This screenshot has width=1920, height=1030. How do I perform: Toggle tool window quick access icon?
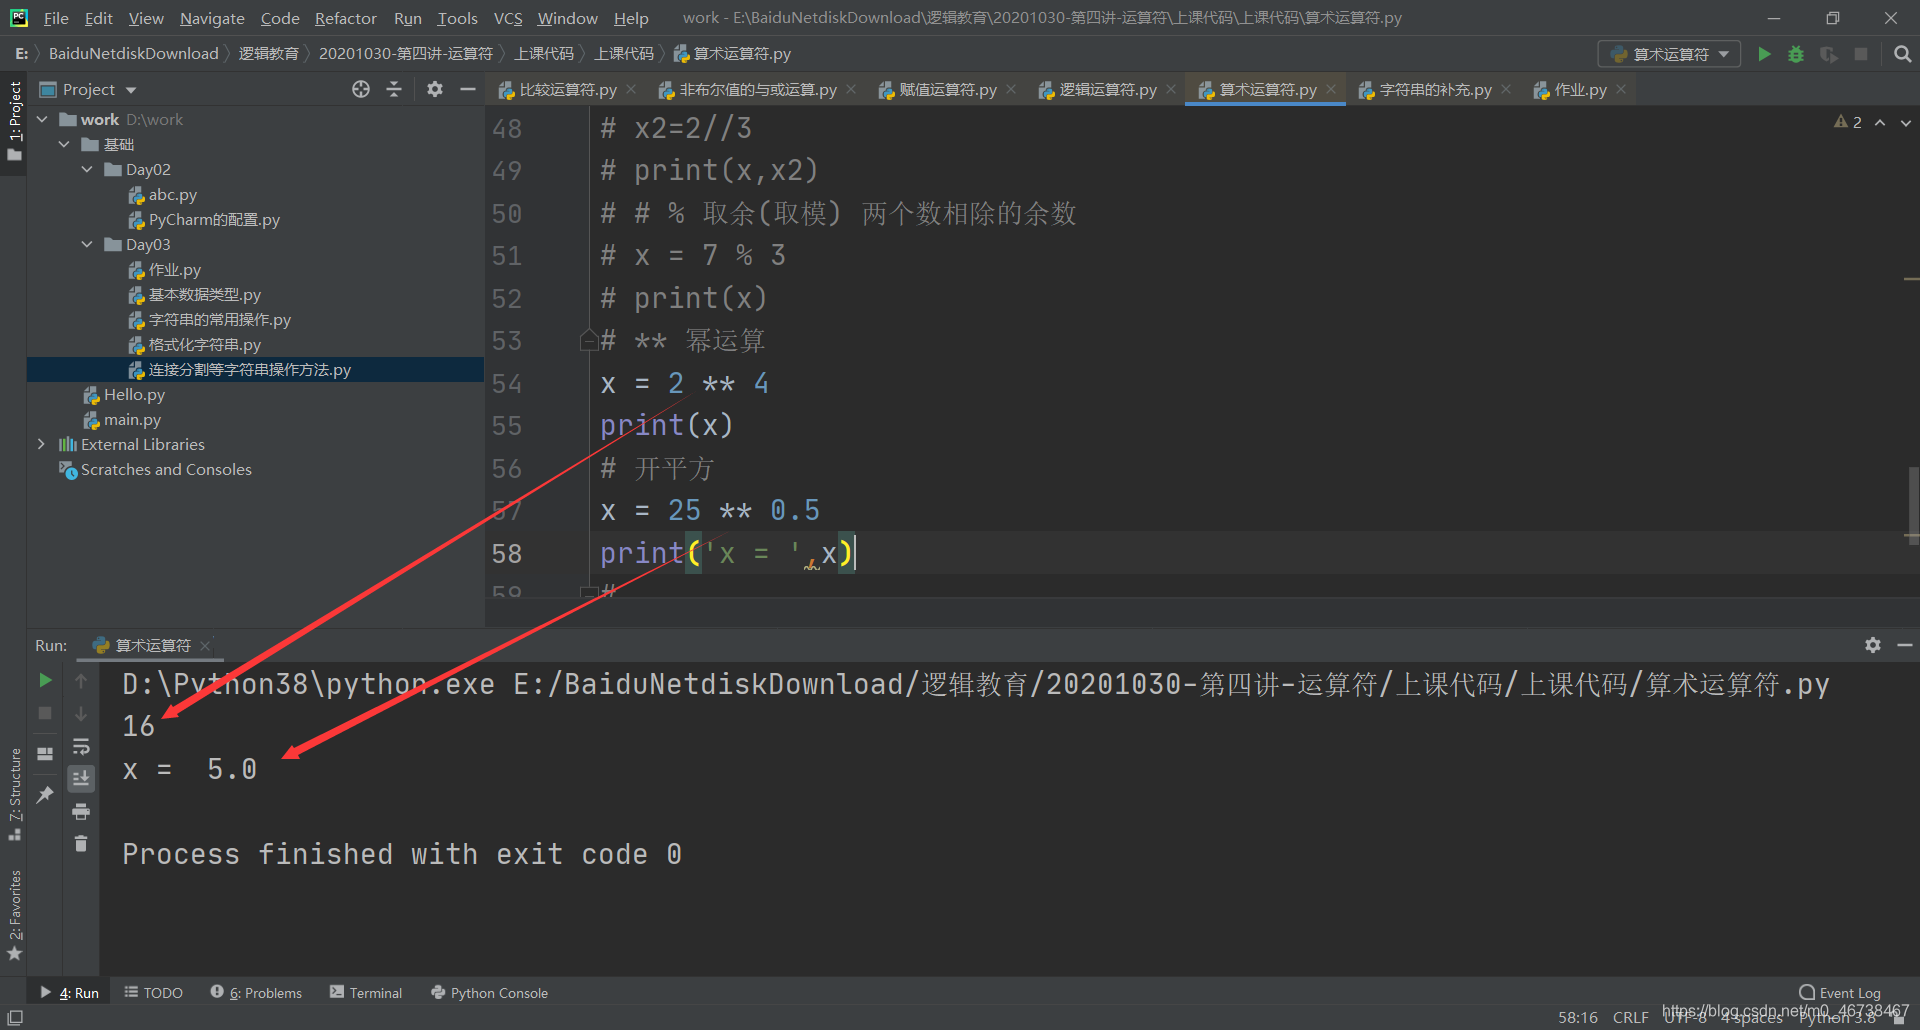tap(15, 1017)
